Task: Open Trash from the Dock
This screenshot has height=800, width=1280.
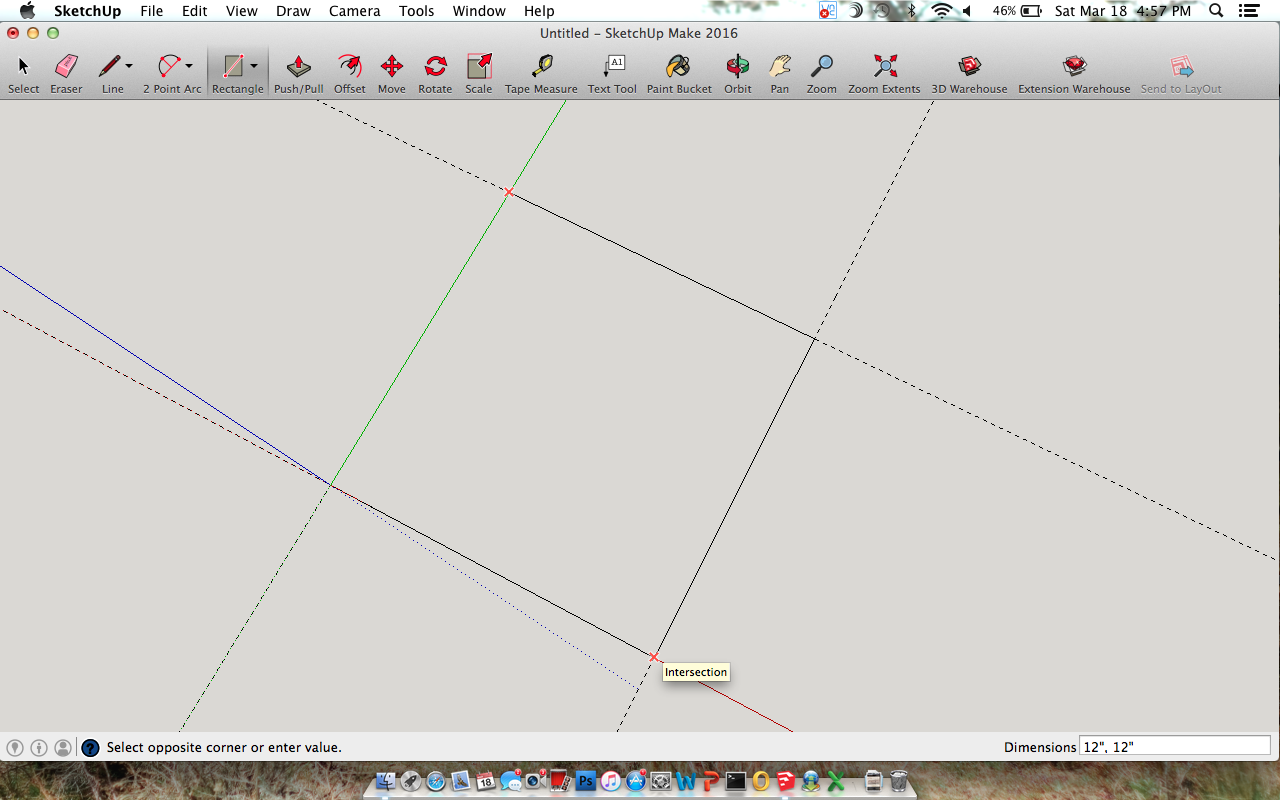Action: coord(898,780)
